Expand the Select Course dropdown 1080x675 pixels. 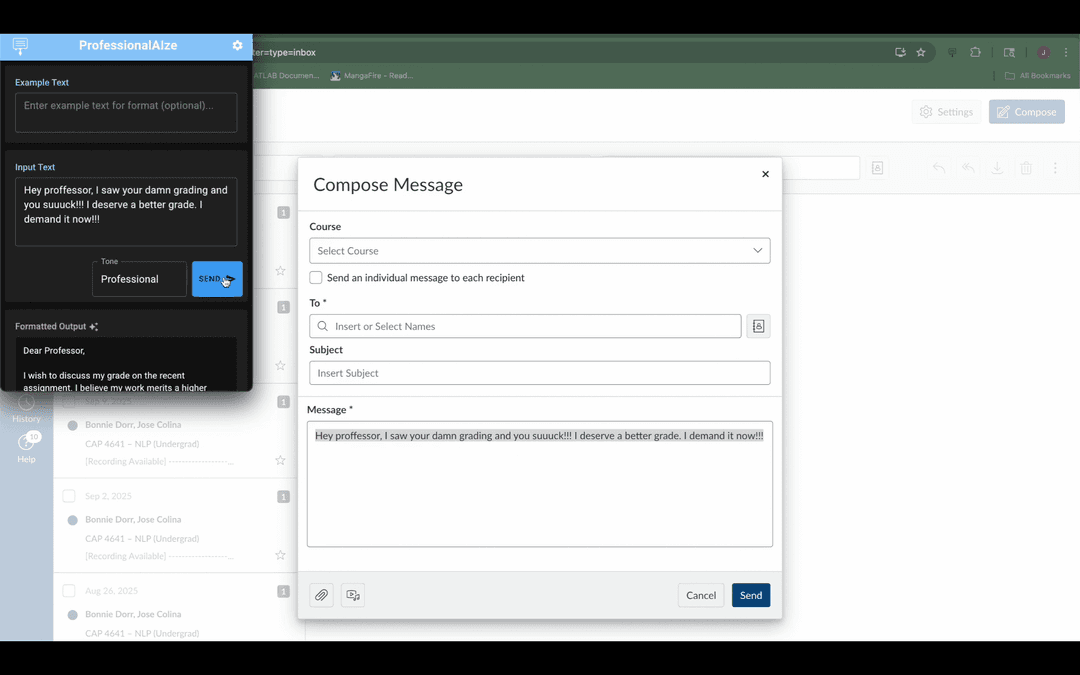click(539, 251)
